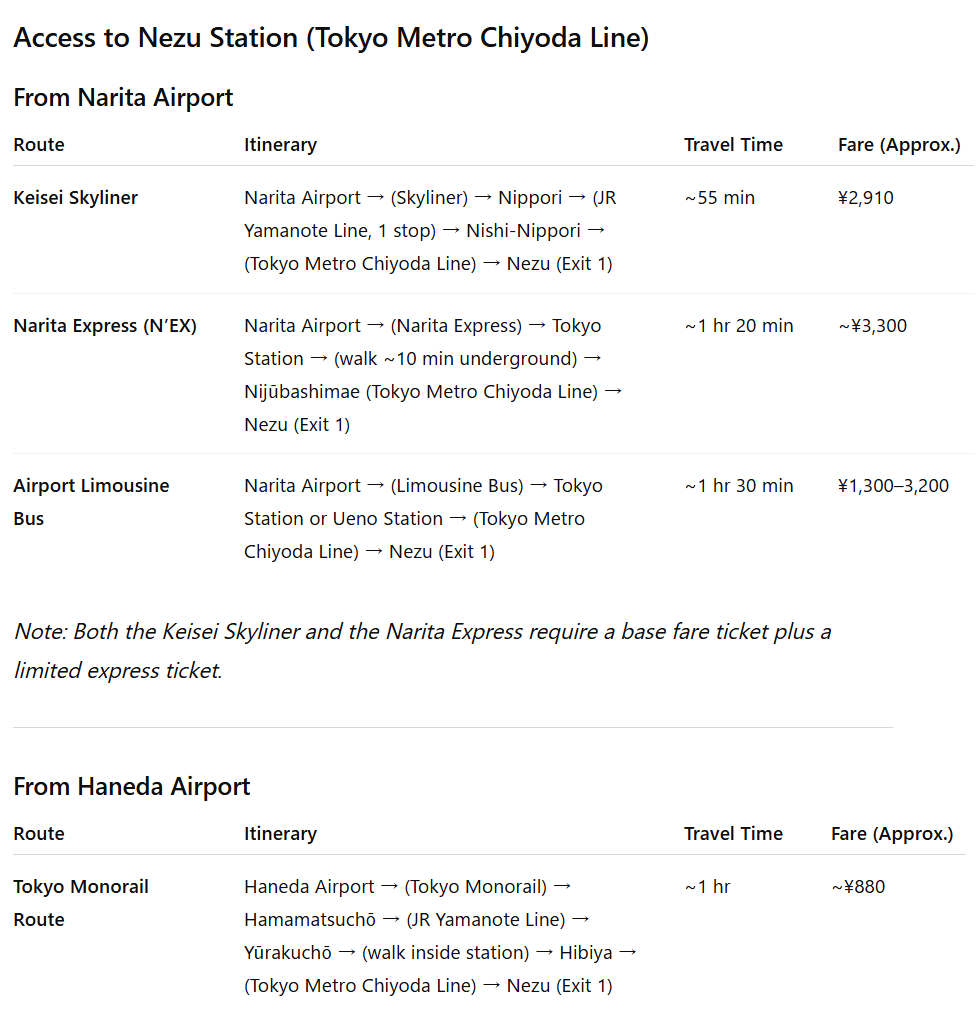Viewport: 978px width, 1024px height.
Task: Click the ¥1,300–3,200 Limousine Bus fare
Action: coord(893,486)
